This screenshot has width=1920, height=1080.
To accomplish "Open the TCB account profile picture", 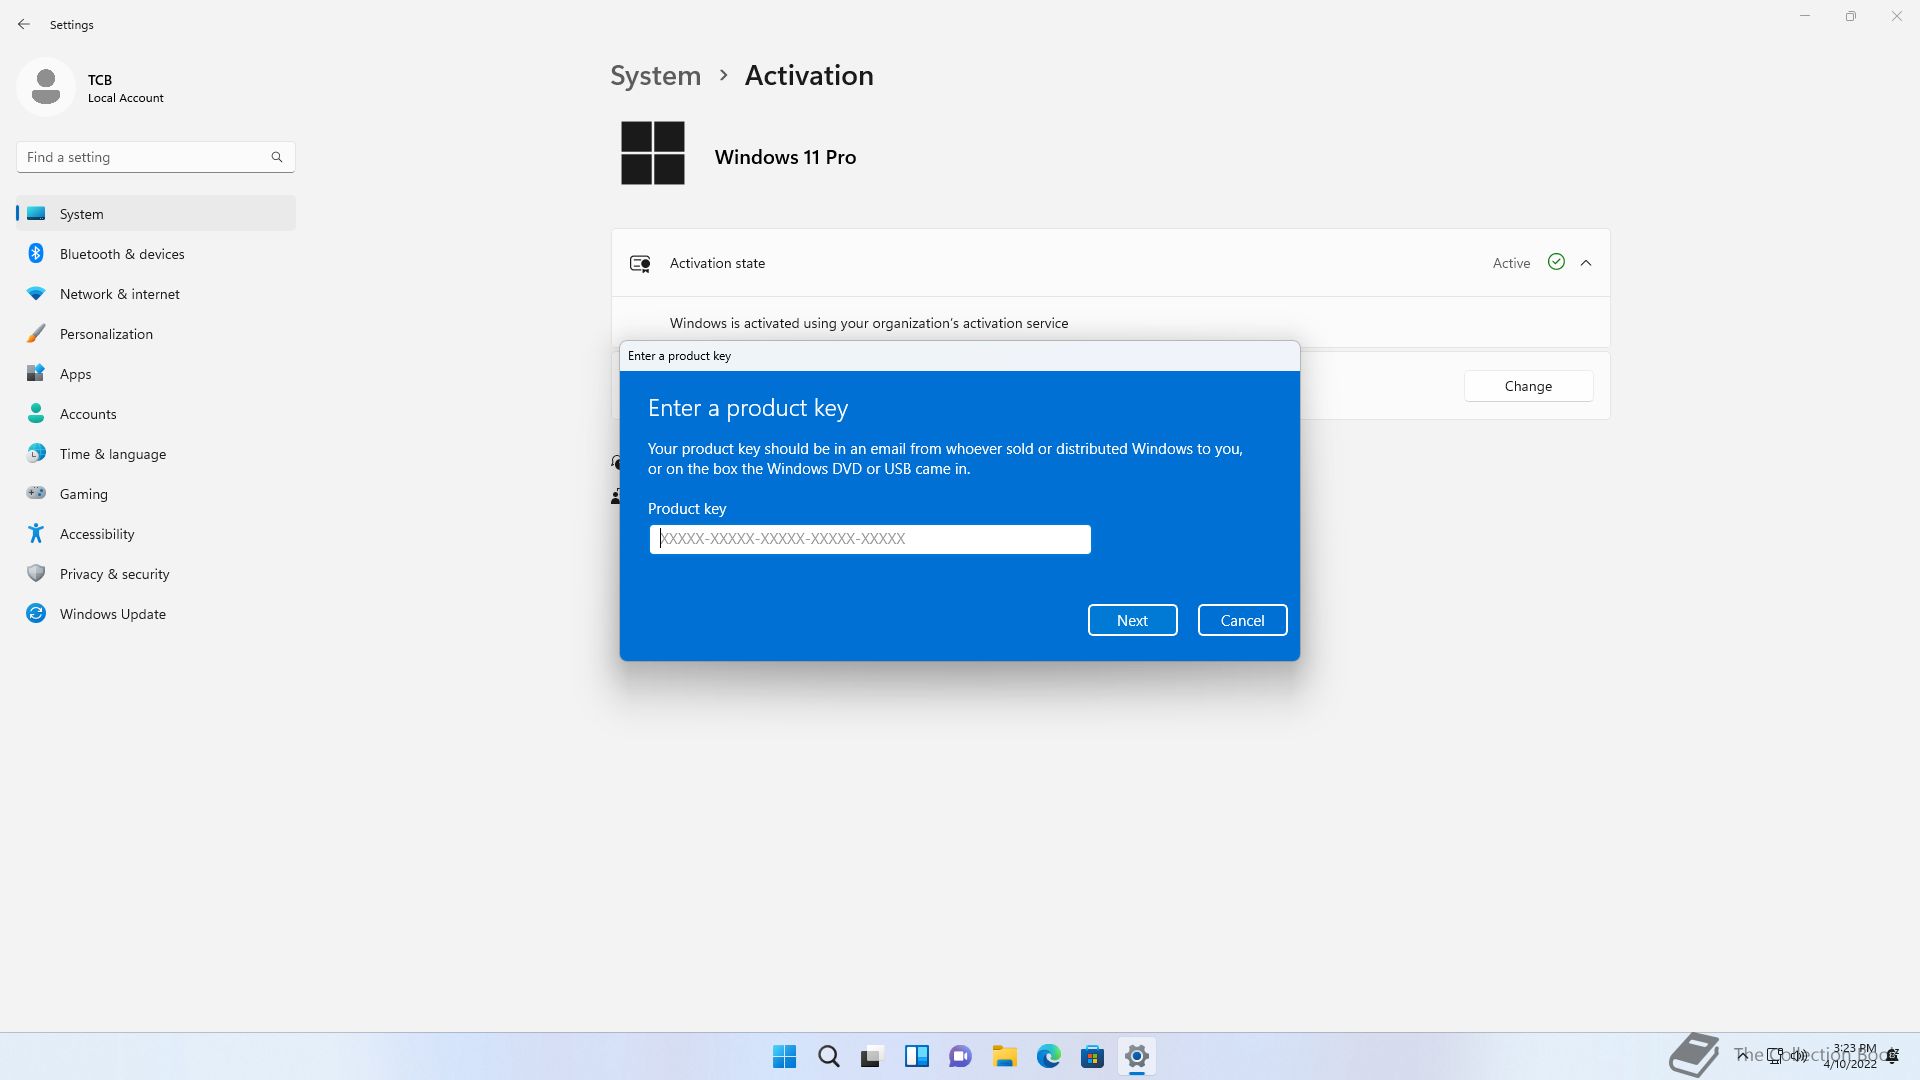I will [x=46, y=87].
